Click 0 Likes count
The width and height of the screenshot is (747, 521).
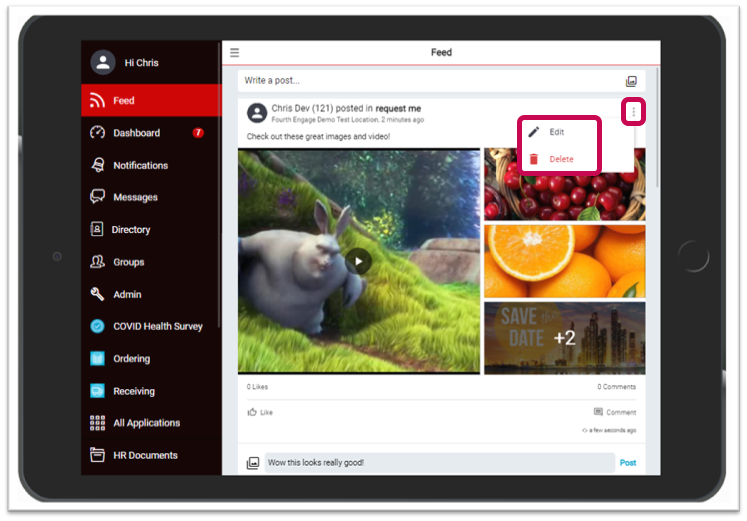pyautogui.click(x=257, y=387)
